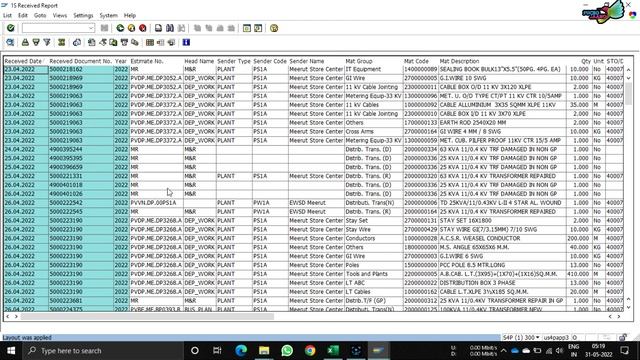640x360 pixels.
Task: Click the Windows Start button
Action: 11,351
